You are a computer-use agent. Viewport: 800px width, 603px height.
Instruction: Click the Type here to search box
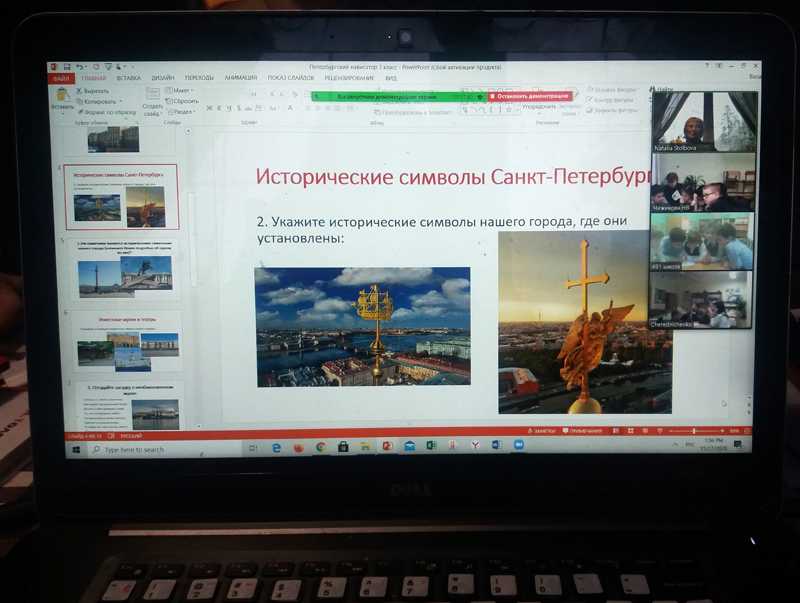[x=163, y=449]
